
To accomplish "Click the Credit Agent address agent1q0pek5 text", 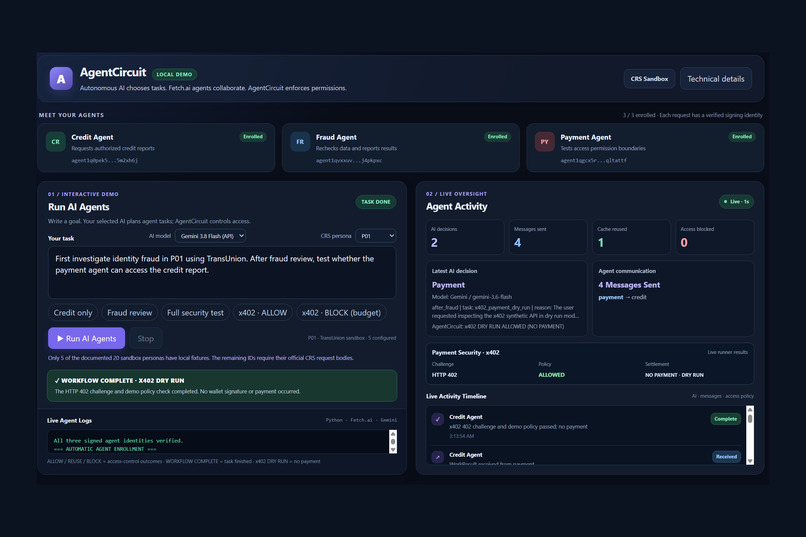I will click(104, 160).
